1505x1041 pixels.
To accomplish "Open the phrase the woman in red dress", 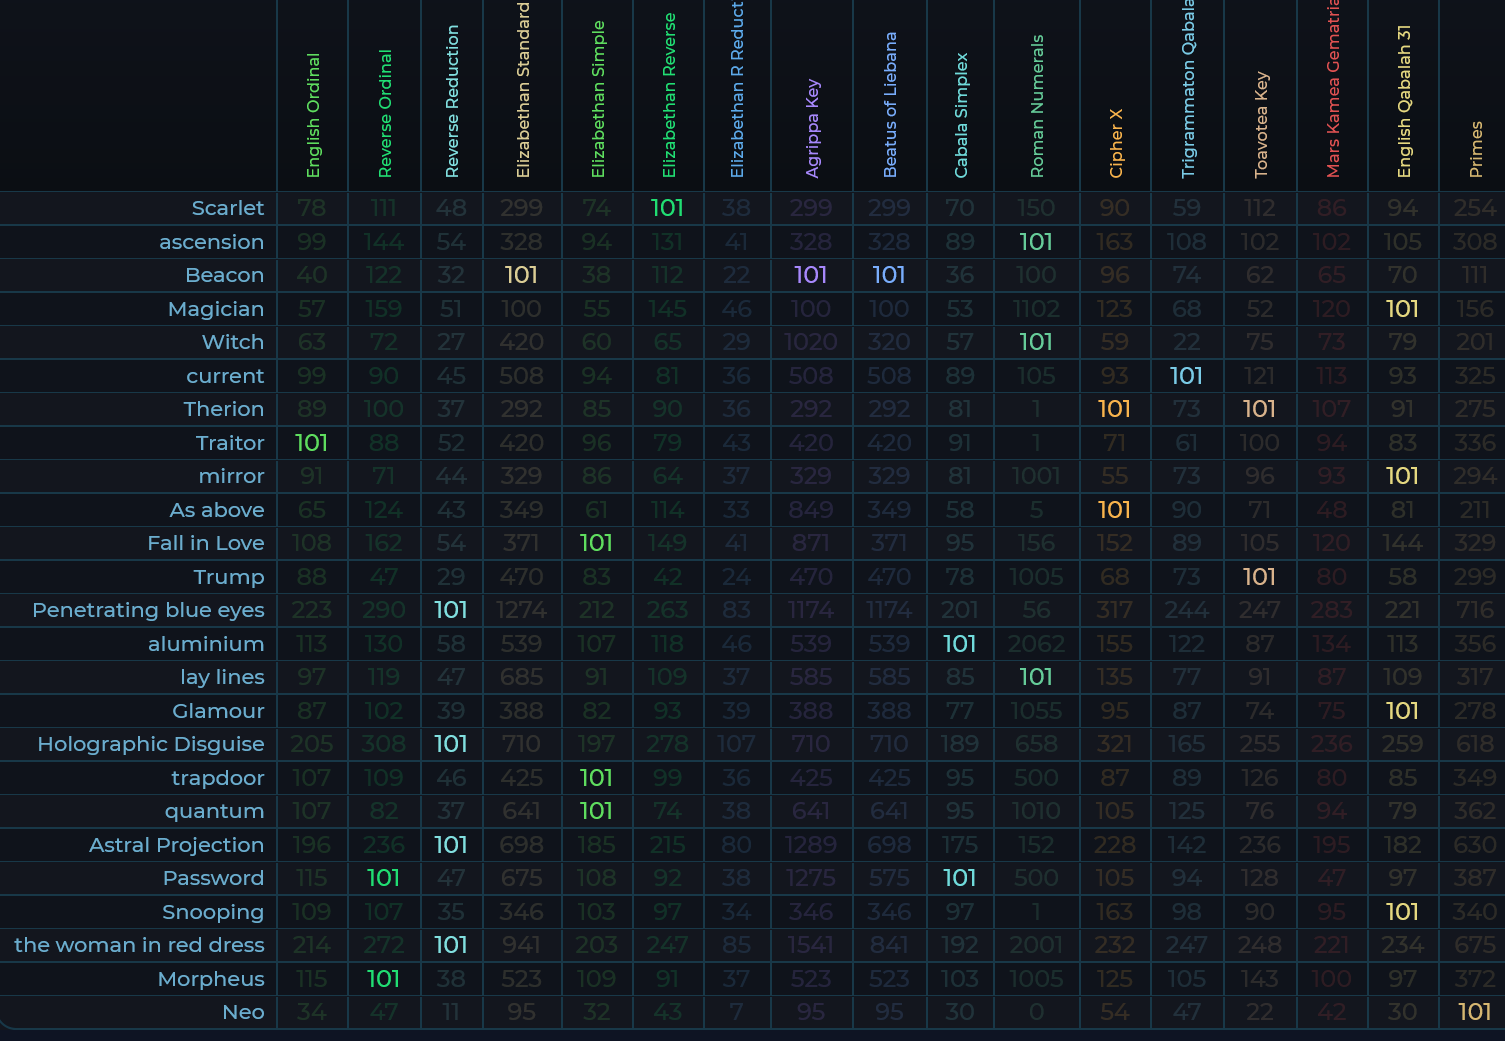I will tap(139, 945).
